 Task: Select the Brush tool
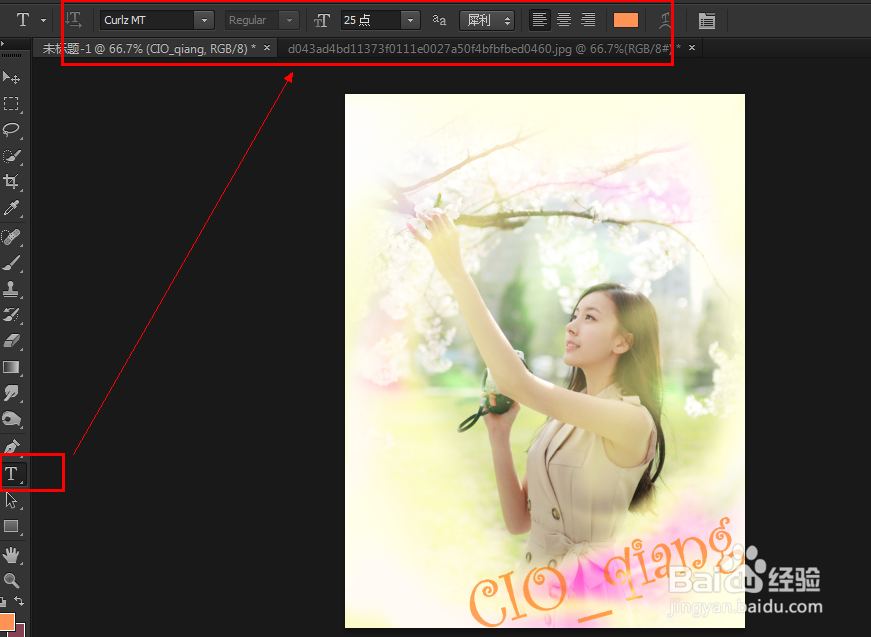pyautogui.click(x=11, y=263)
